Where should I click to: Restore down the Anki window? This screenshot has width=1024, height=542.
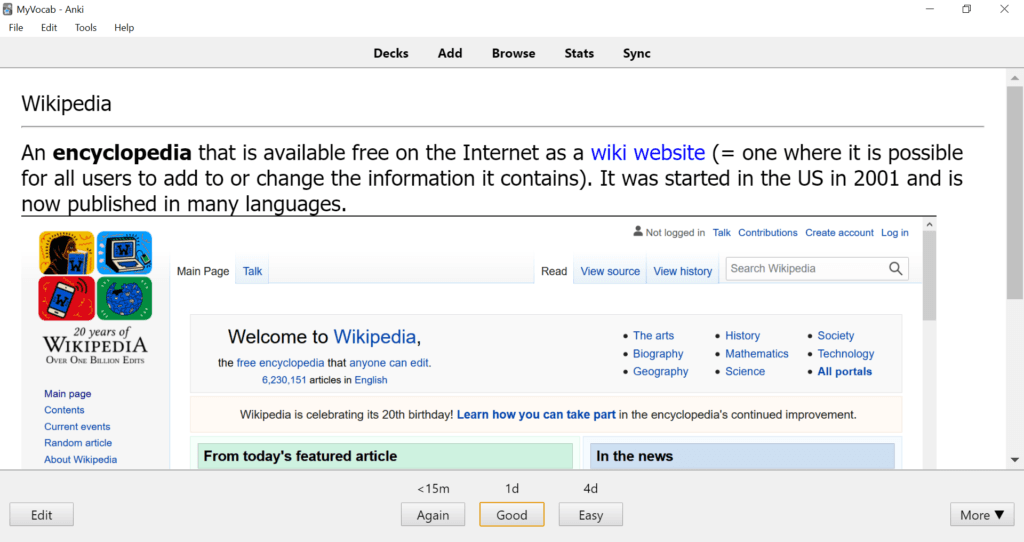[x=967, y=9]
